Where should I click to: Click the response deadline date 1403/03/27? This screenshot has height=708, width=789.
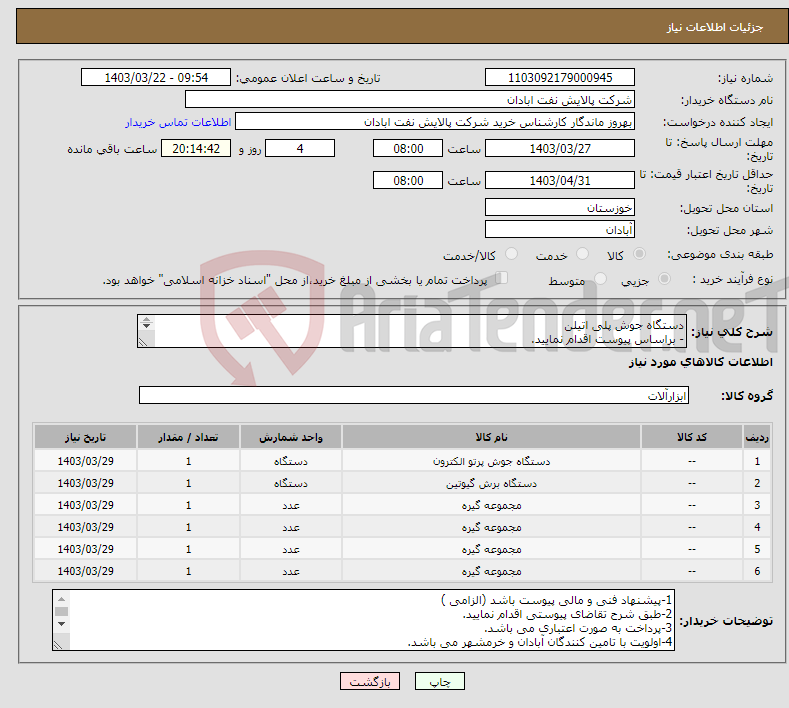point(560,148)
